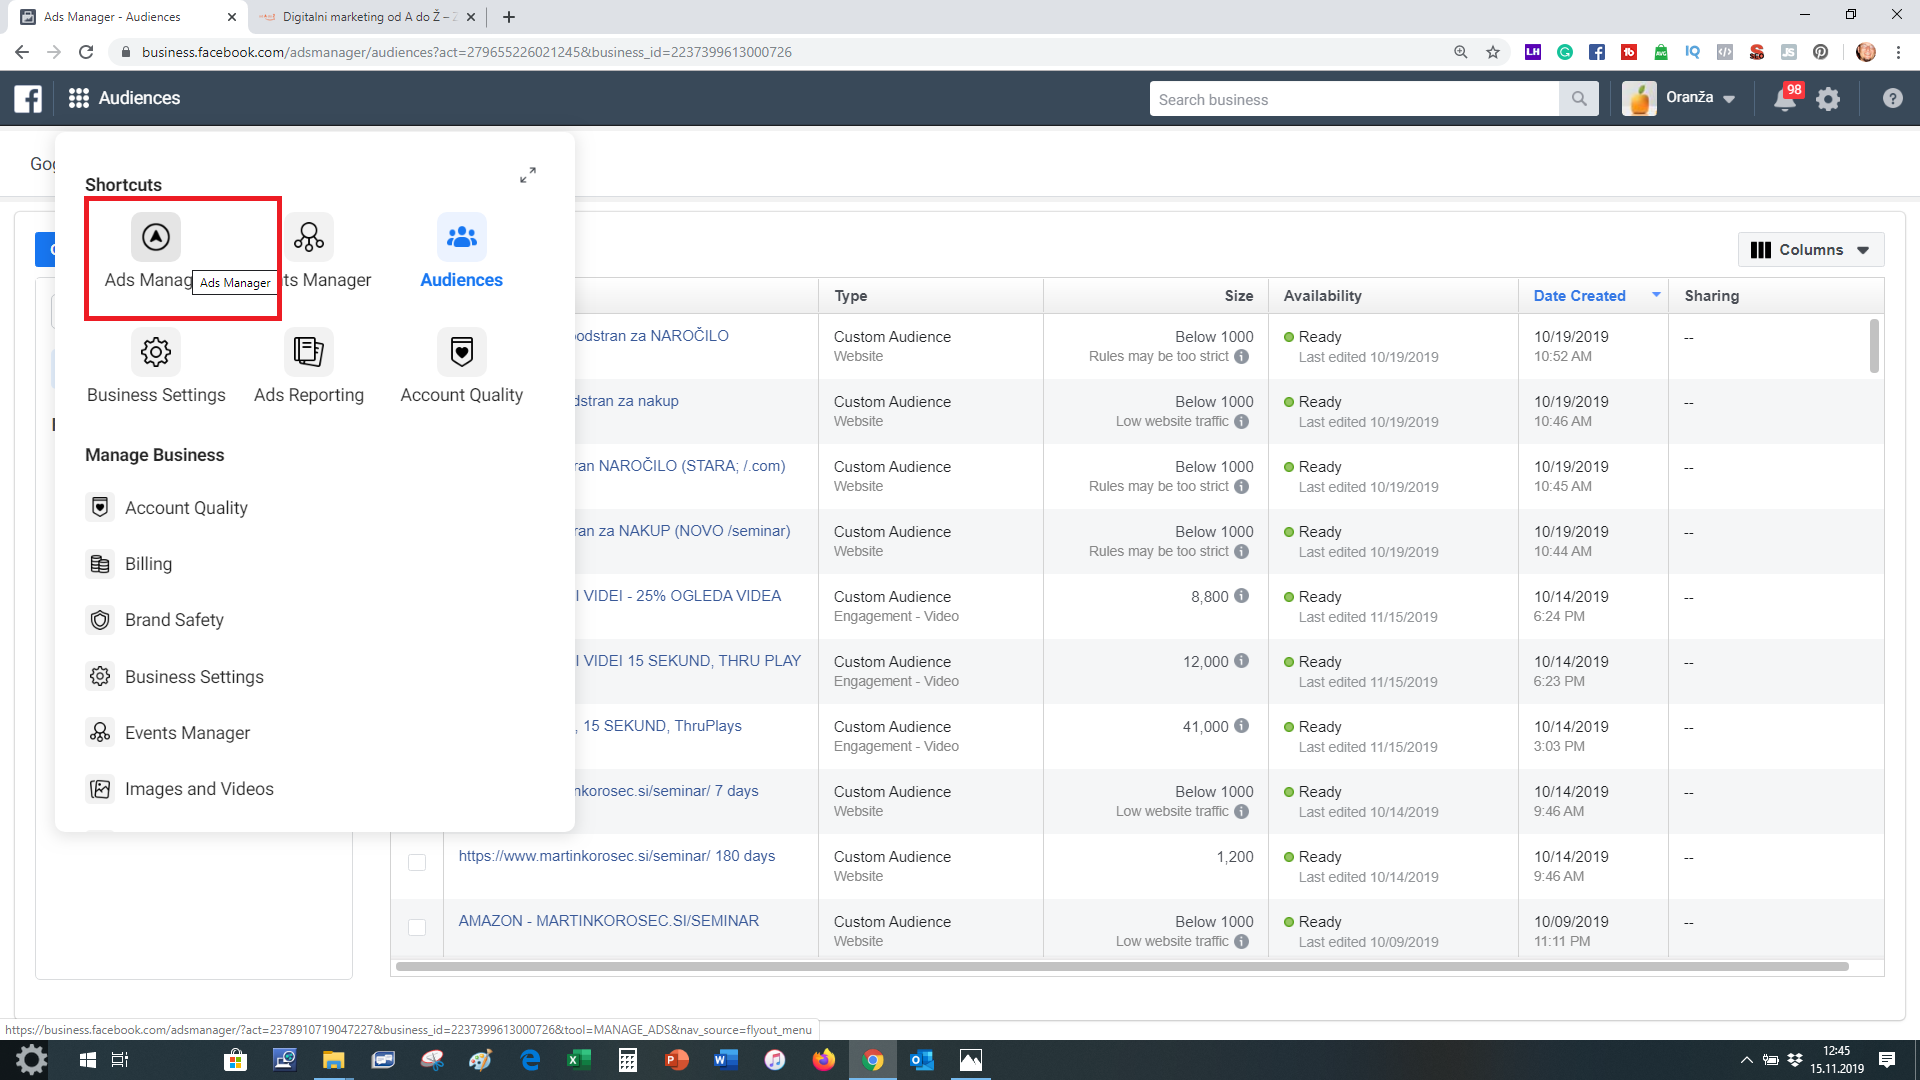The image size is (1920, 1080).
Task: Expand the shortcuts flyout menu
Action: click(x=528, y=175)
